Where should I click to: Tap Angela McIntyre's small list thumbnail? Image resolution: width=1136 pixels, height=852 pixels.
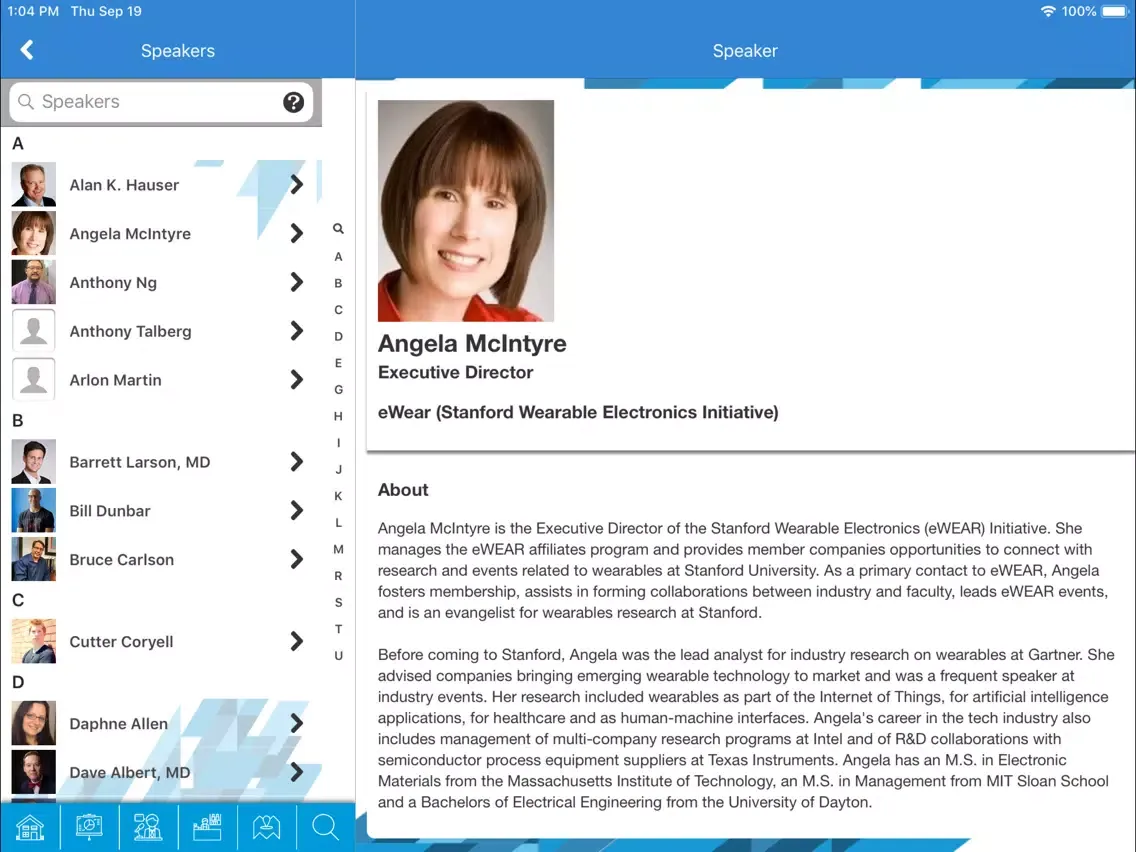33,233
